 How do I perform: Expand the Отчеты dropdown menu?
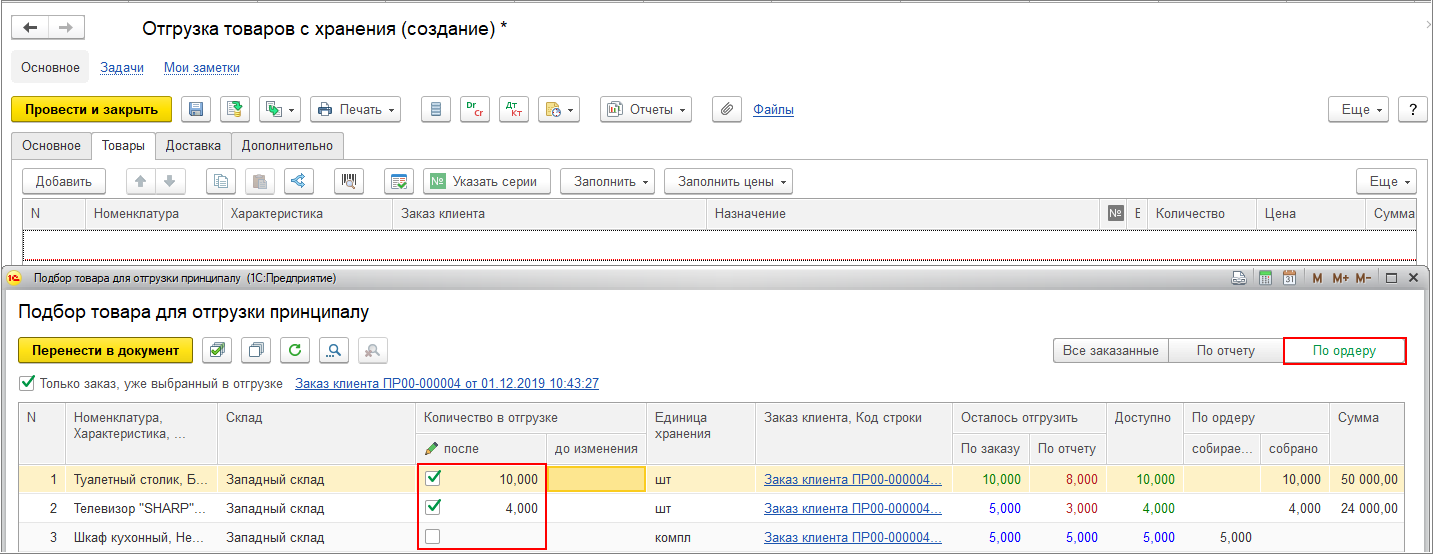pyautogui.click(x=646, y=109)
